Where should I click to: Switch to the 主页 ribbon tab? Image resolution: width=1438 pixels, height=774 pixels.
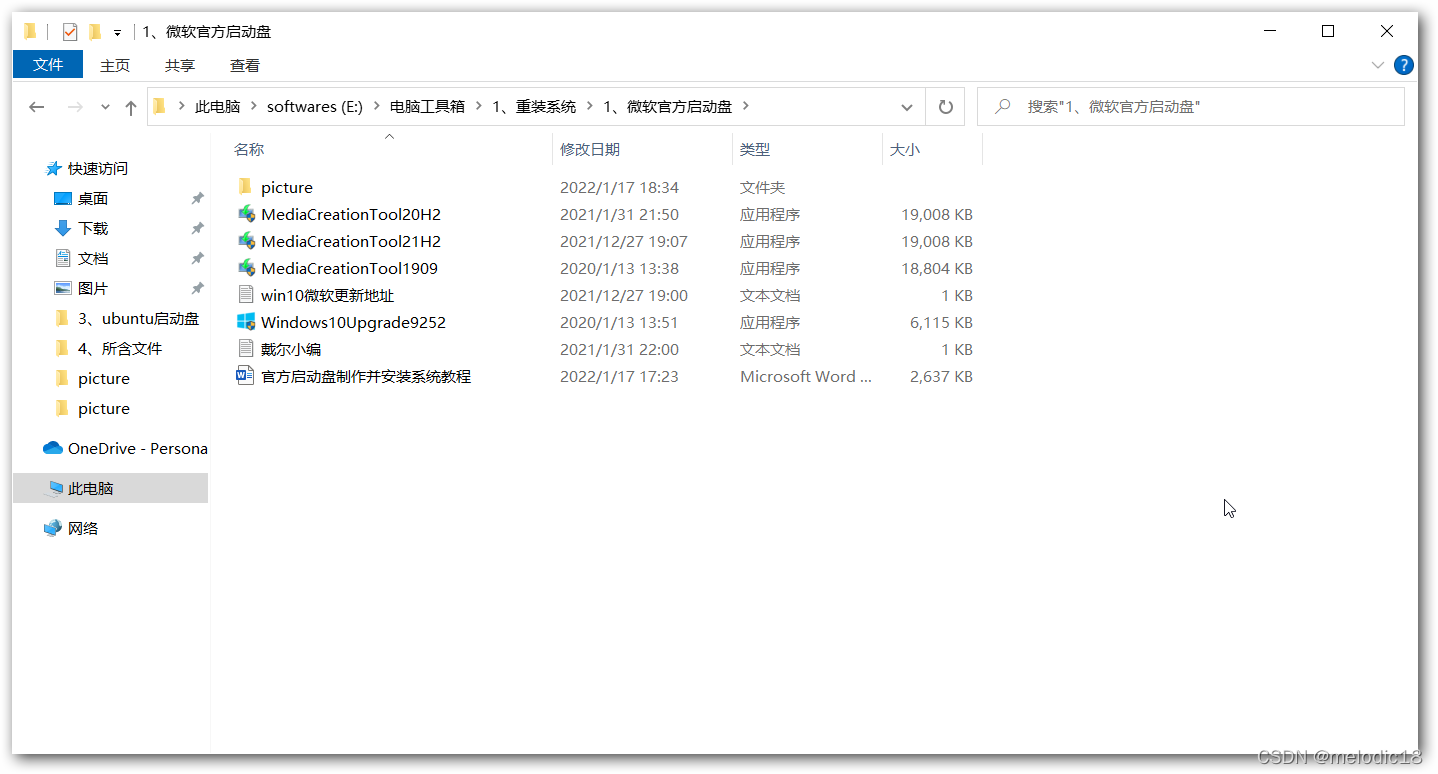(115, 66)
